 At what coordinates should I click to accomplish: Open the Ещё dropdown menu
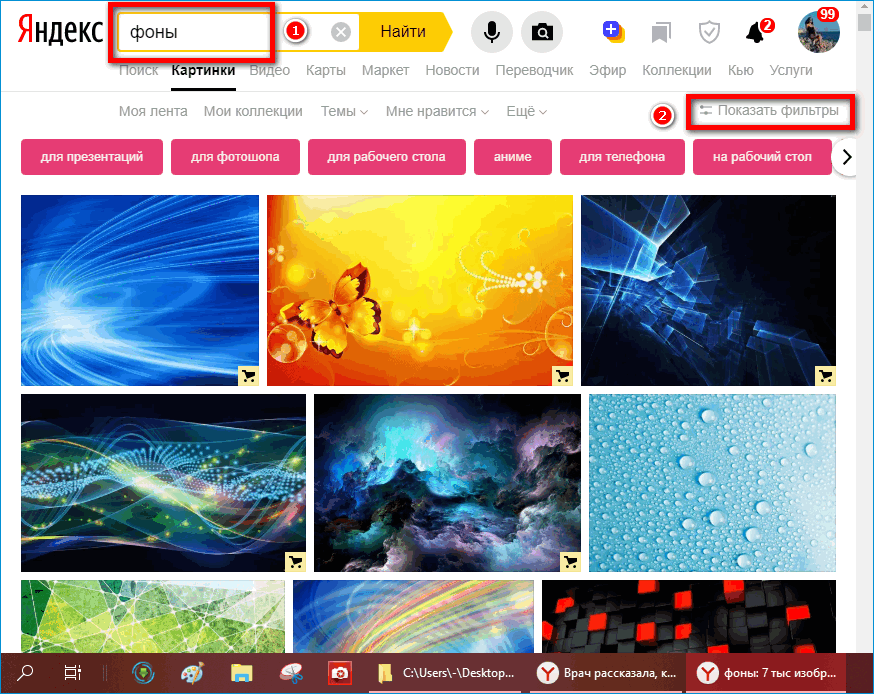[x=526, y=111]
